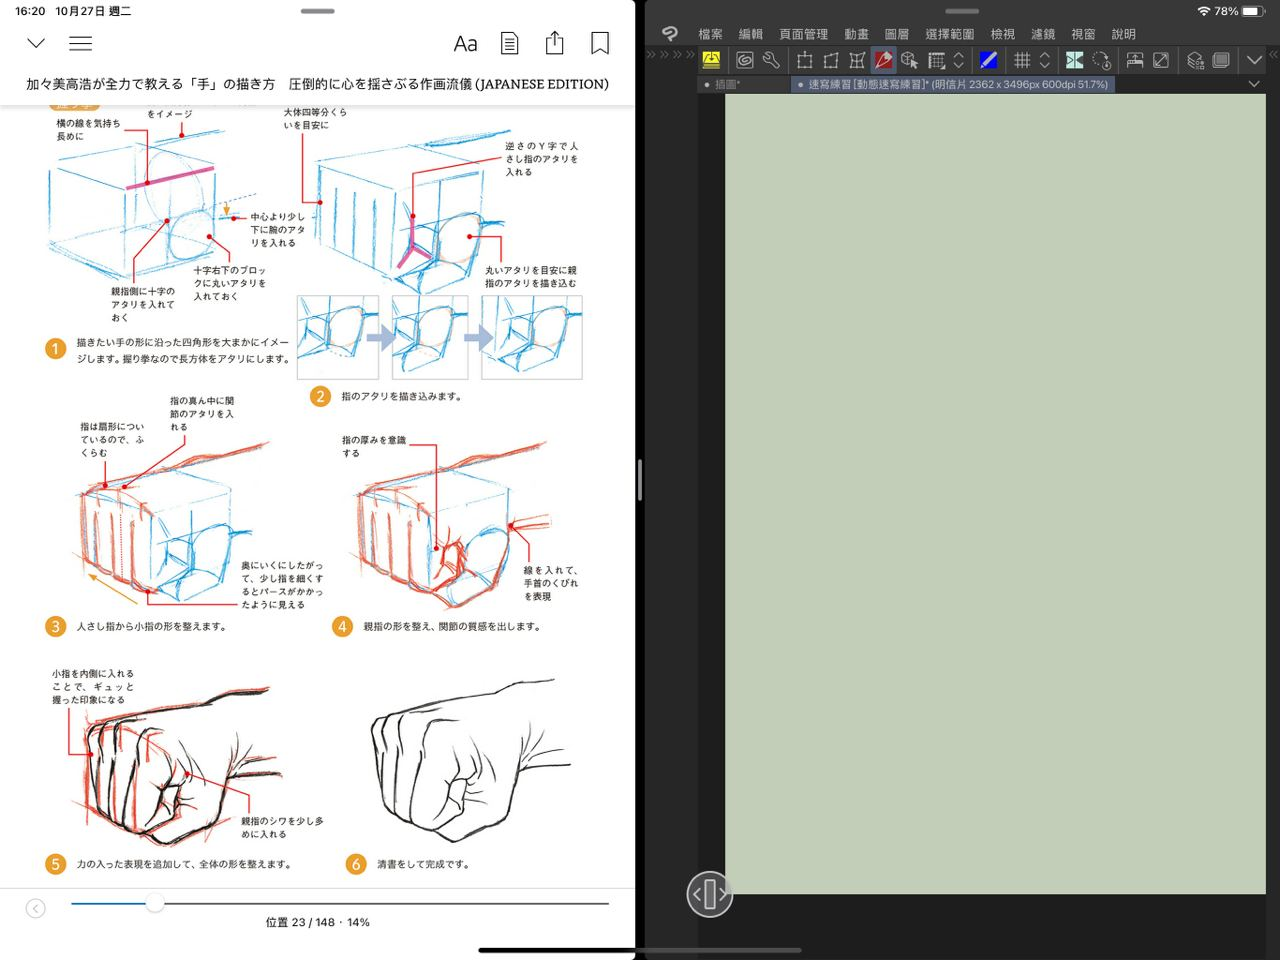Viewport: 1280px width, 960px height.
Task: Switch to the 速寫練習 canvas tab
Action: click(x=954, y=85)
